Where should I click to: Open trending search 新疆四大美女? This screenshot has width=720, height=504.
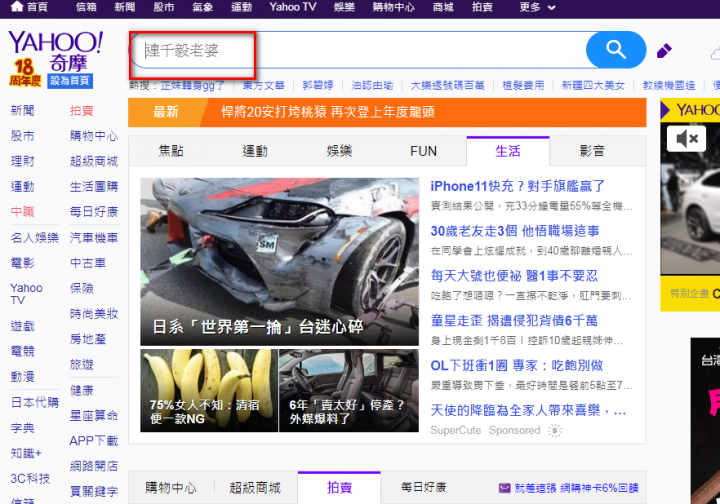click(593, 85)
